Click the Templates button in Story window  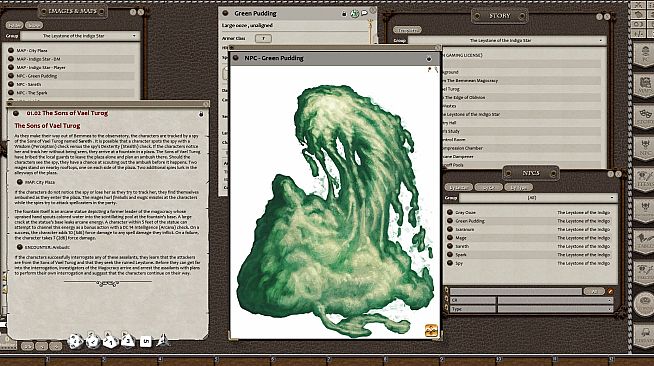[407, 30]
